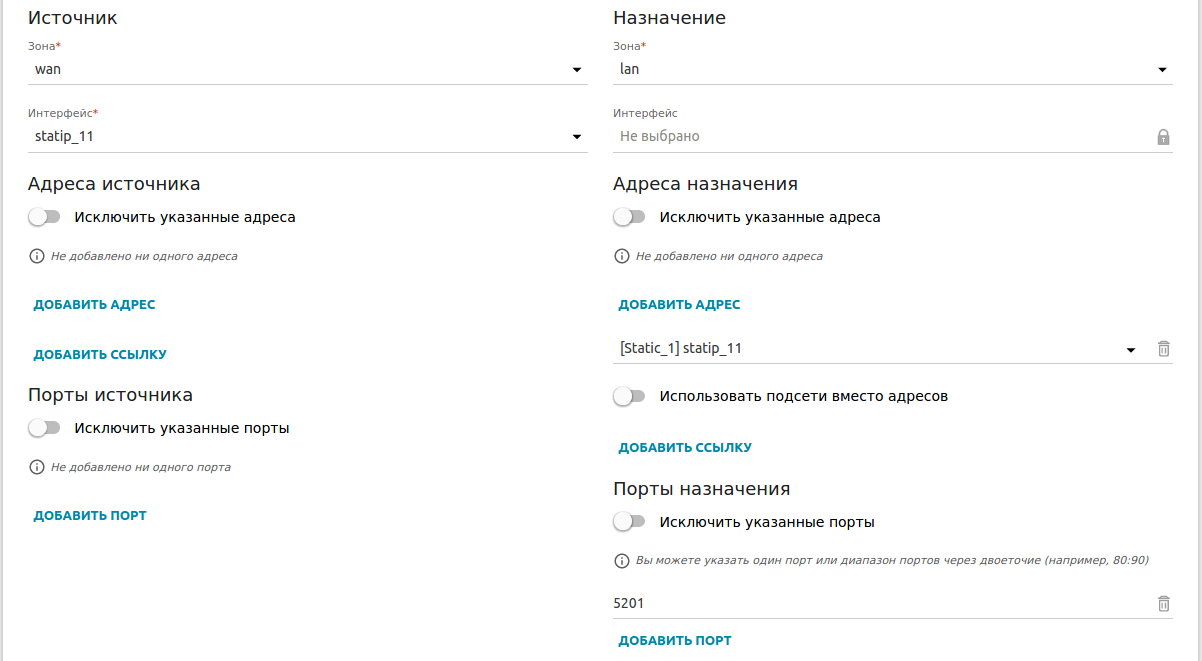
Task: Delete destination port 5201 entry
Action: point(1163,603)
